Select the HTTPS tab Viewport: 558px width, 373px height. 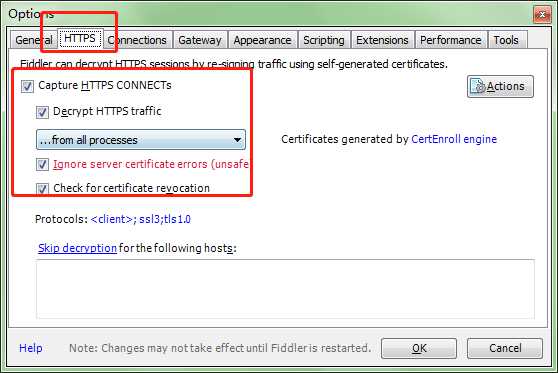point(80,38)
